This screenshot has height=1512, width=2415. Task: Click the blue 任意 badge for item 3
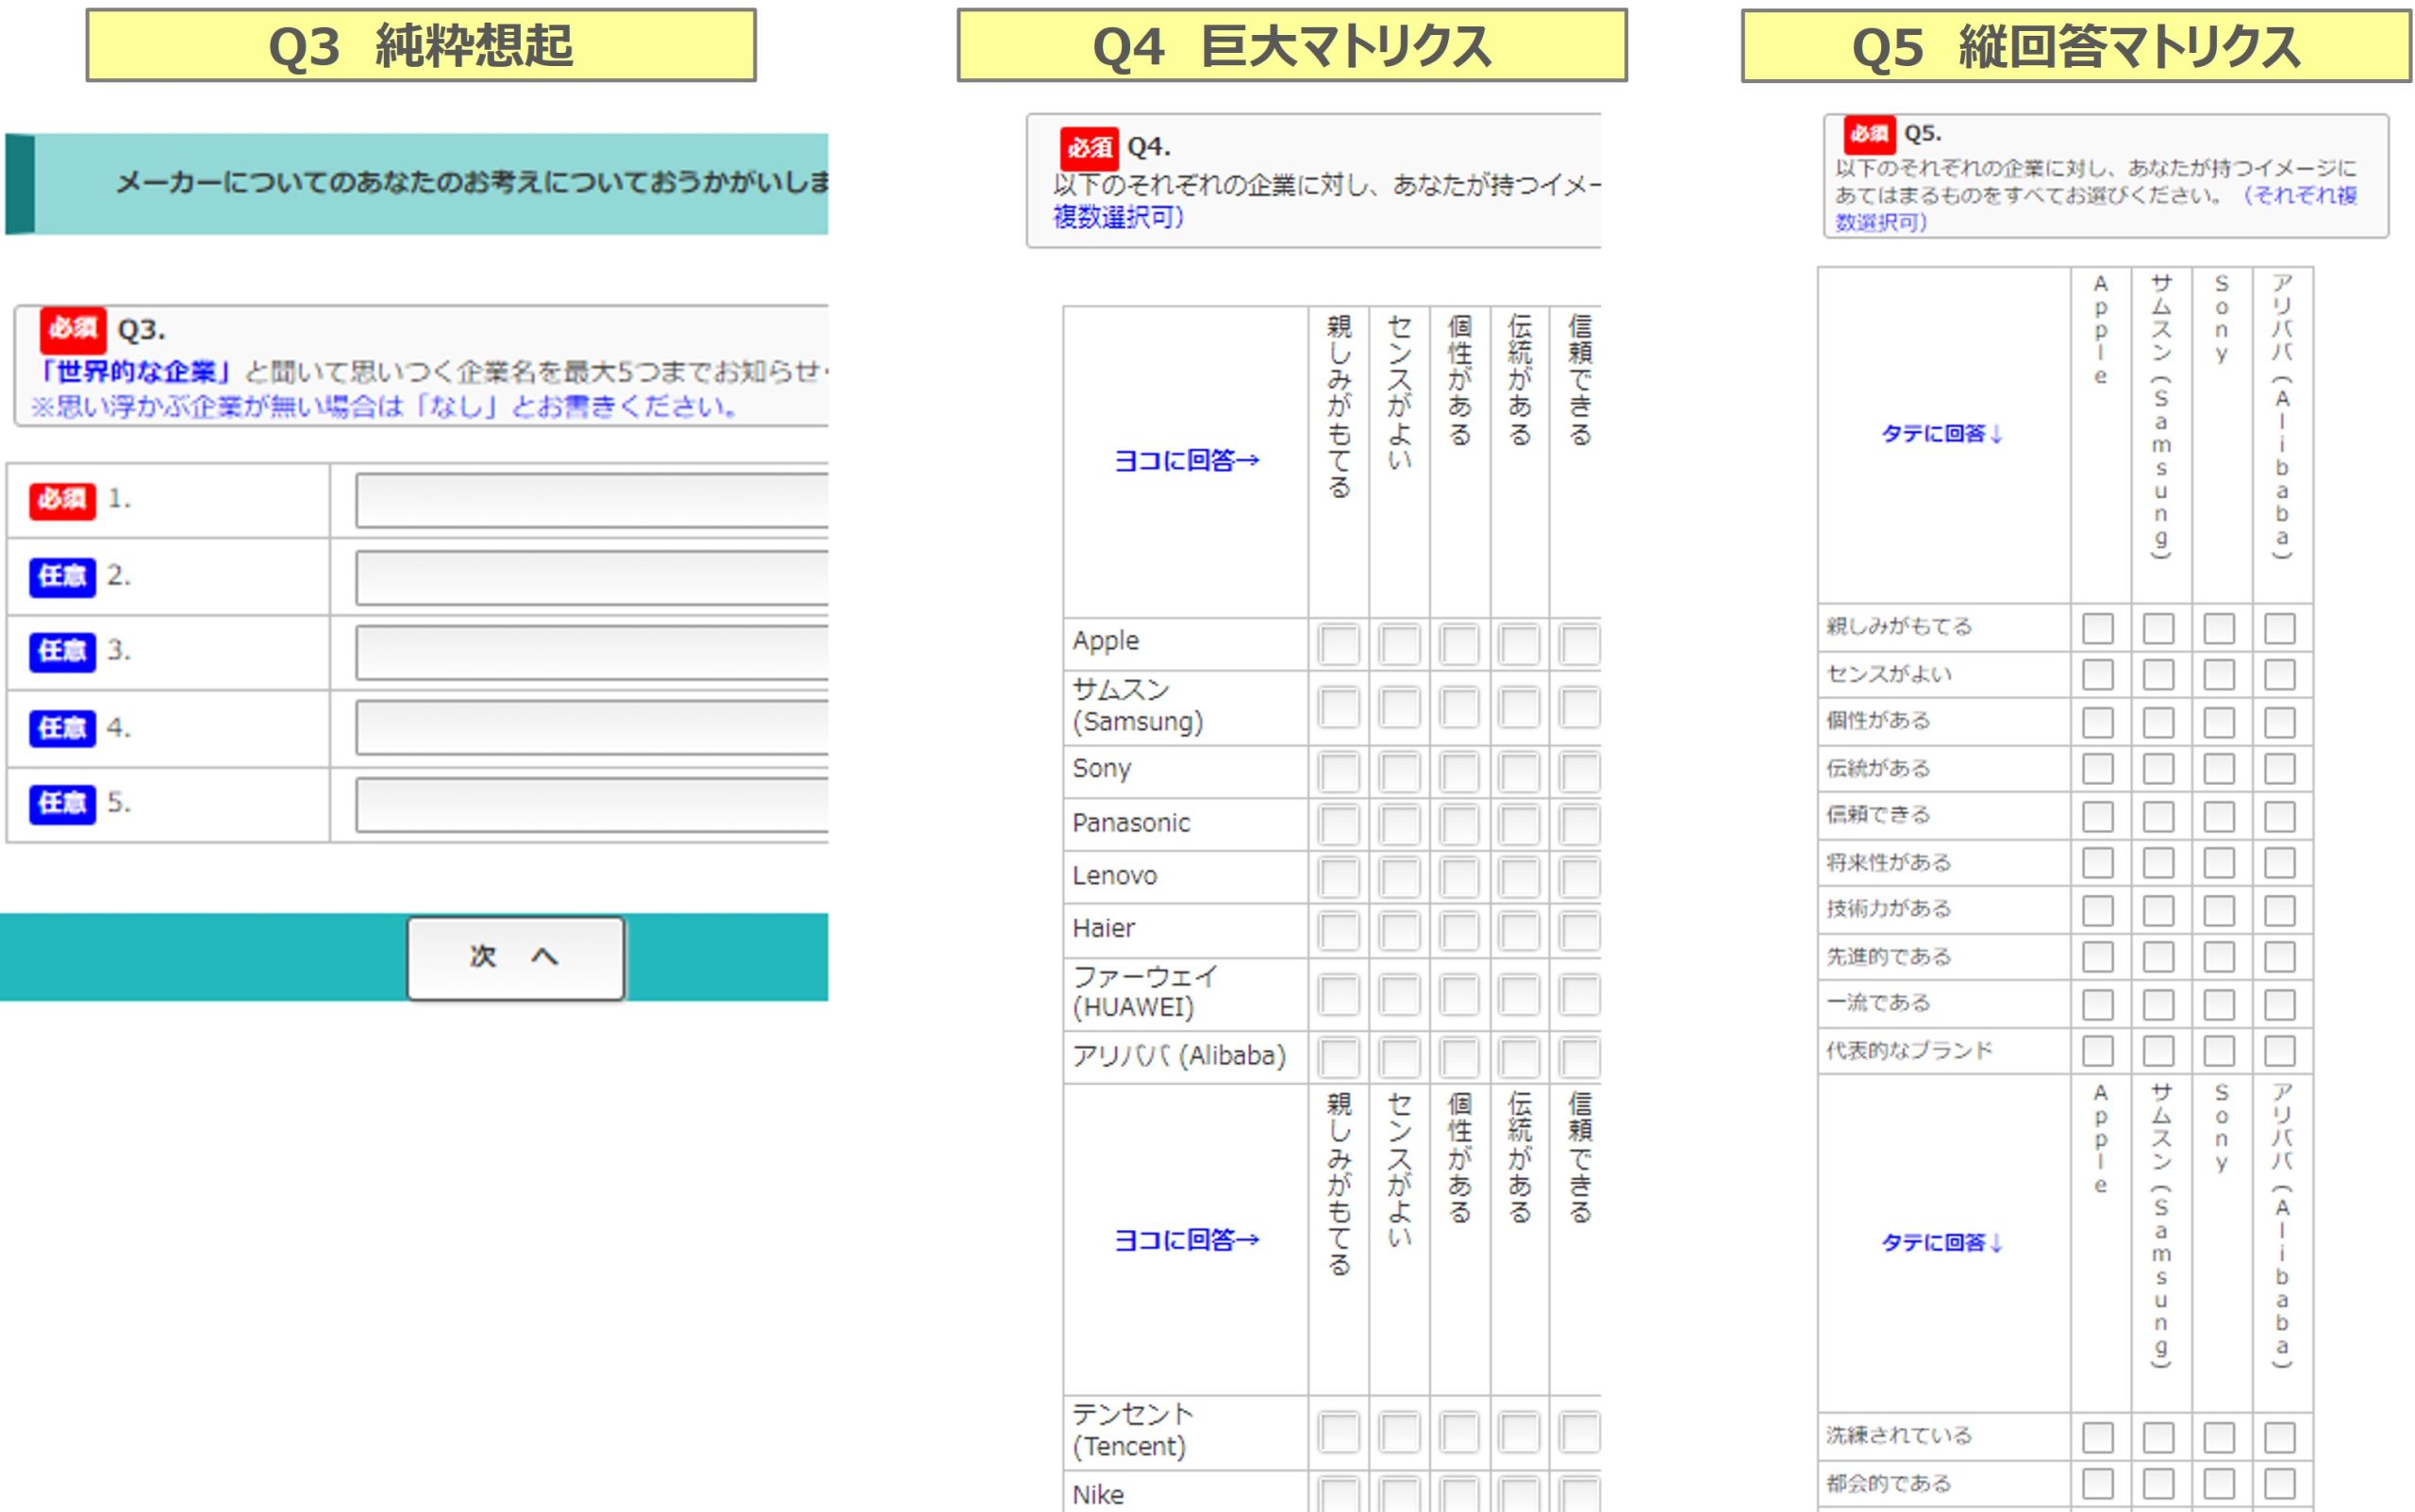(x=62, y=652)
